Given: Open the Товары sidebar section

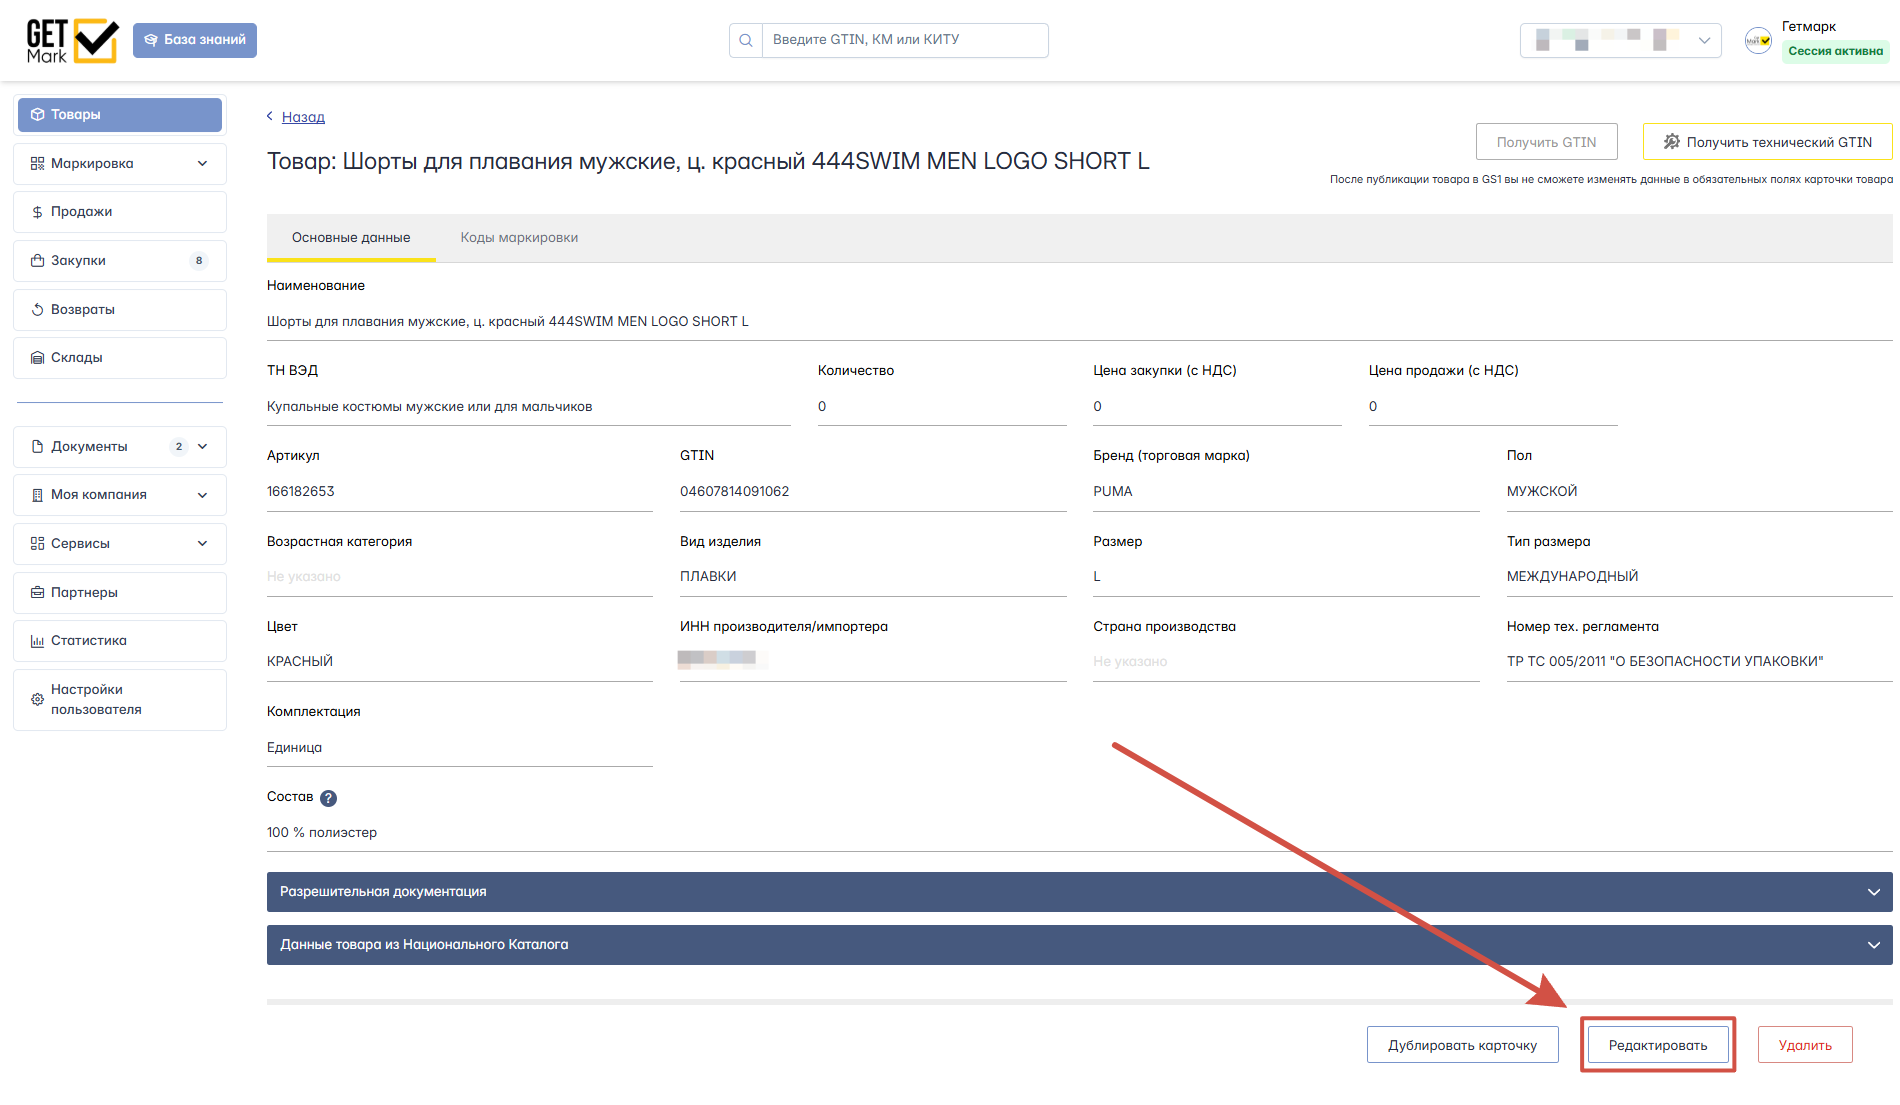Looking at the screenshot, I should 120,115.
